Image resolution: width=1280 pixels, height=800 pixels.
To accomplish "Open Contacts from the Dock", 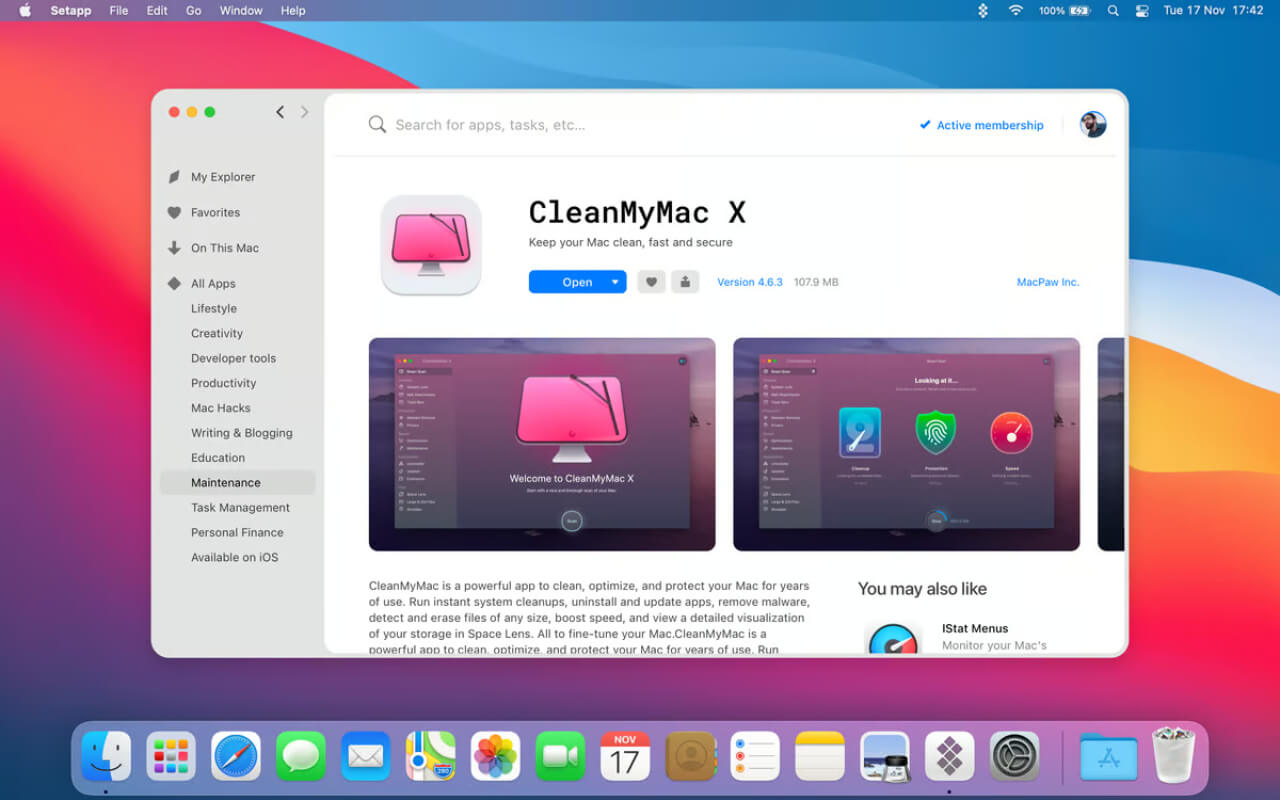I will pyautogui.click(x=690, y=756).
